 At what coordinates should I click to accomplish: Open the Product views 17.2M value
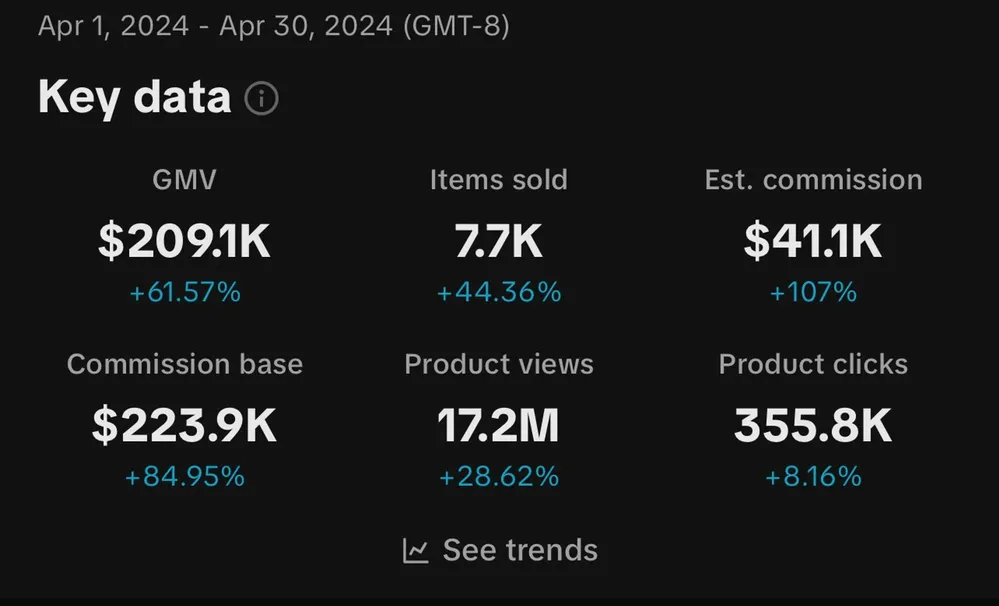tap(498, 425)
